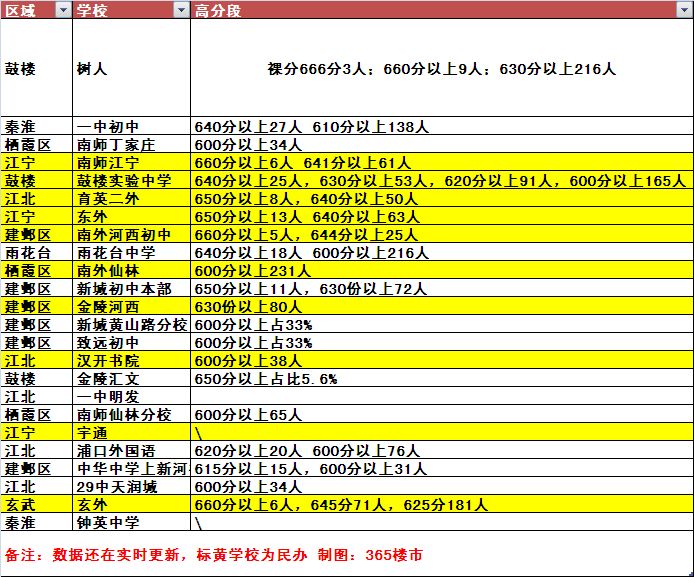
Task: Click cell 660分以上5人，644分以上25人
Action: (442, 235)
